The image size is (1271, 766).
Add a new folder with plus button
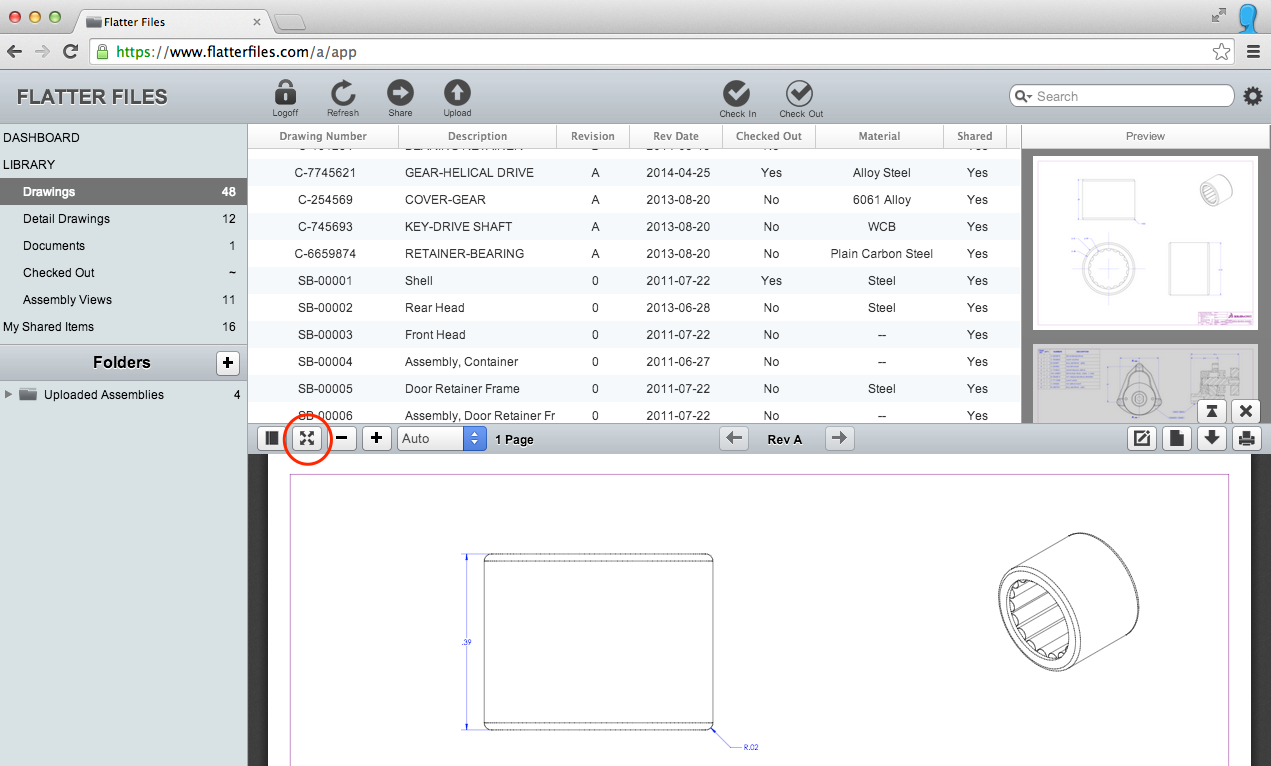(x=228, y=363)
